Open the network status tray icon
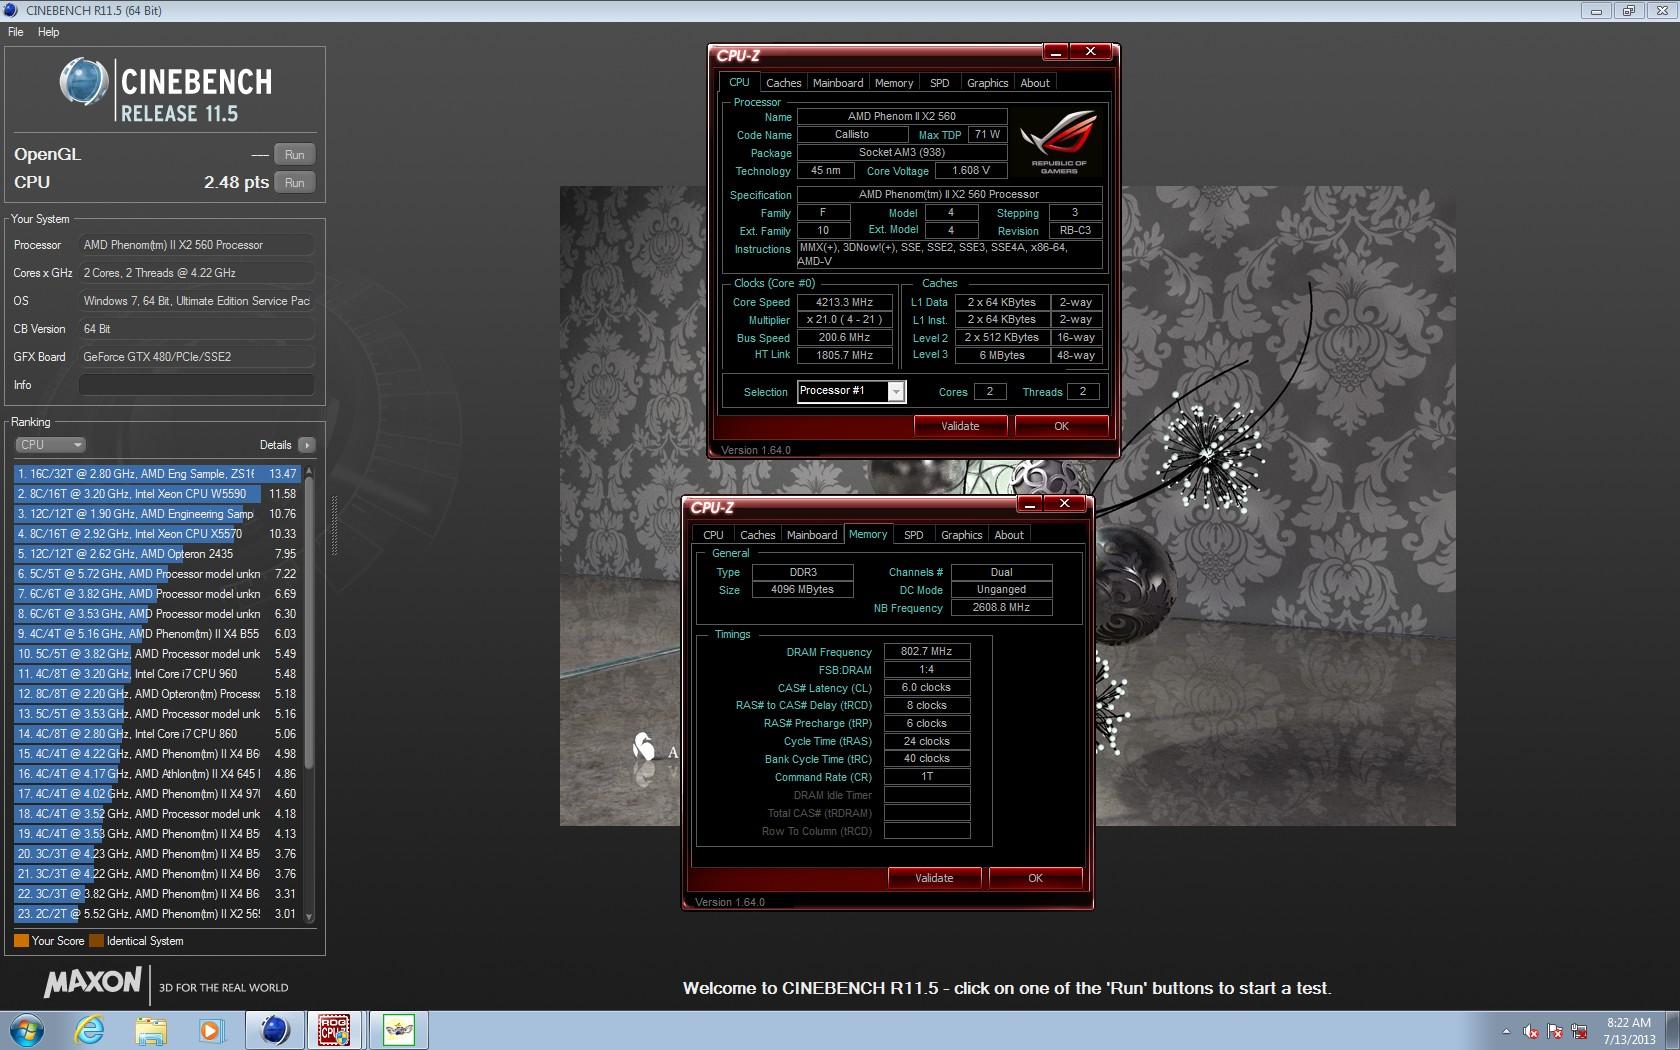Screen dimensions: 1680x1050 [x=1580, y=1031]
